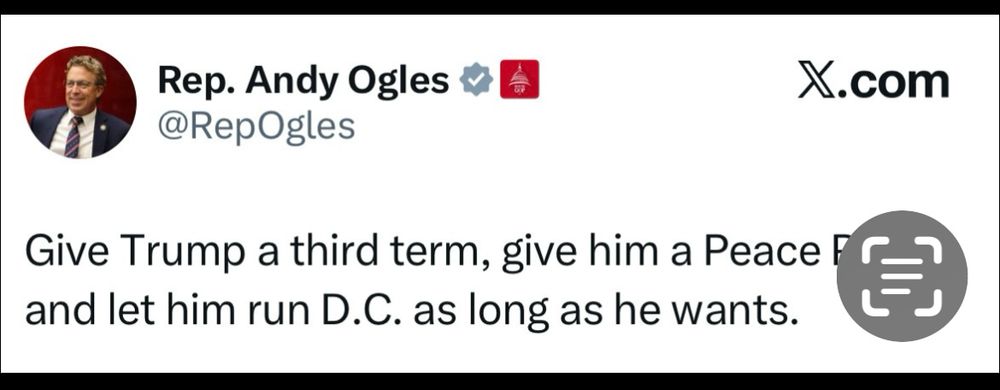Tap the gray text-scan icon
Viewport: 1000px width, 390px height.
[x=902, y=276]
